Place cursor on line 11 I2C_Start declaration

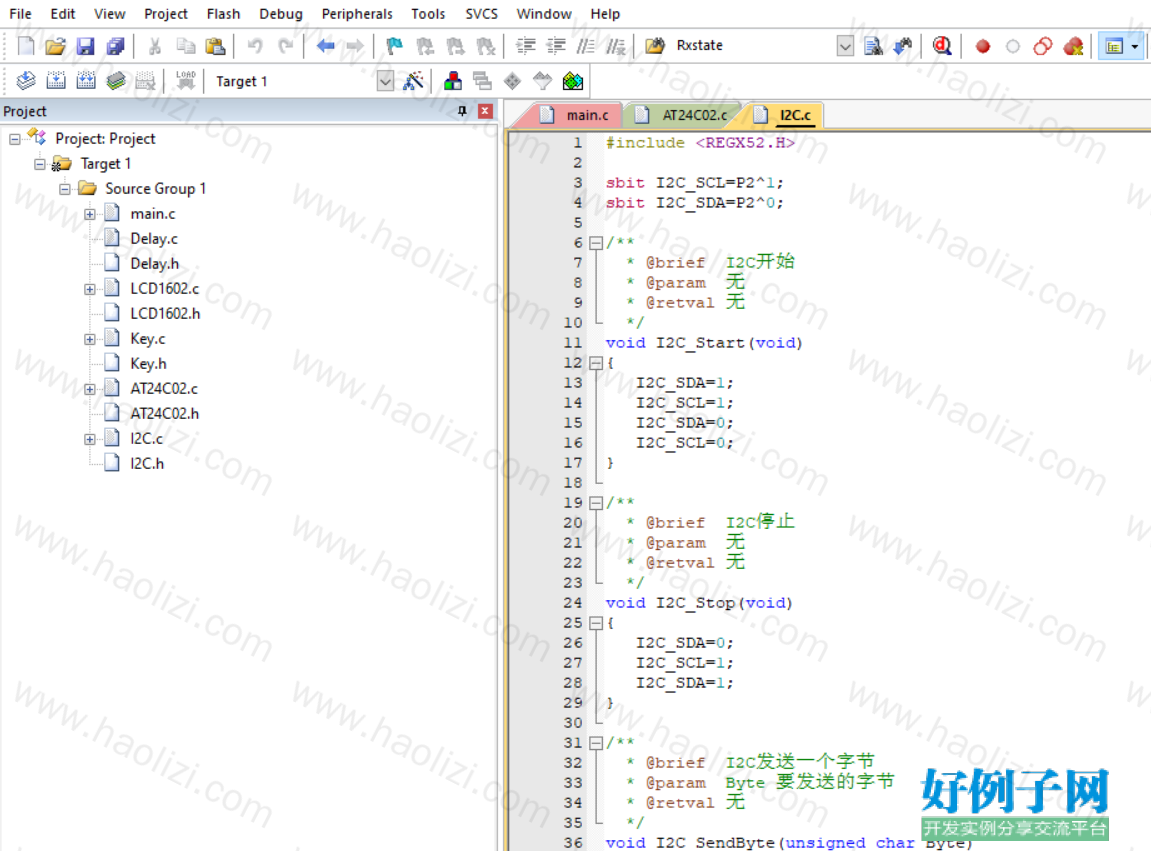click(x=704, y=343)
